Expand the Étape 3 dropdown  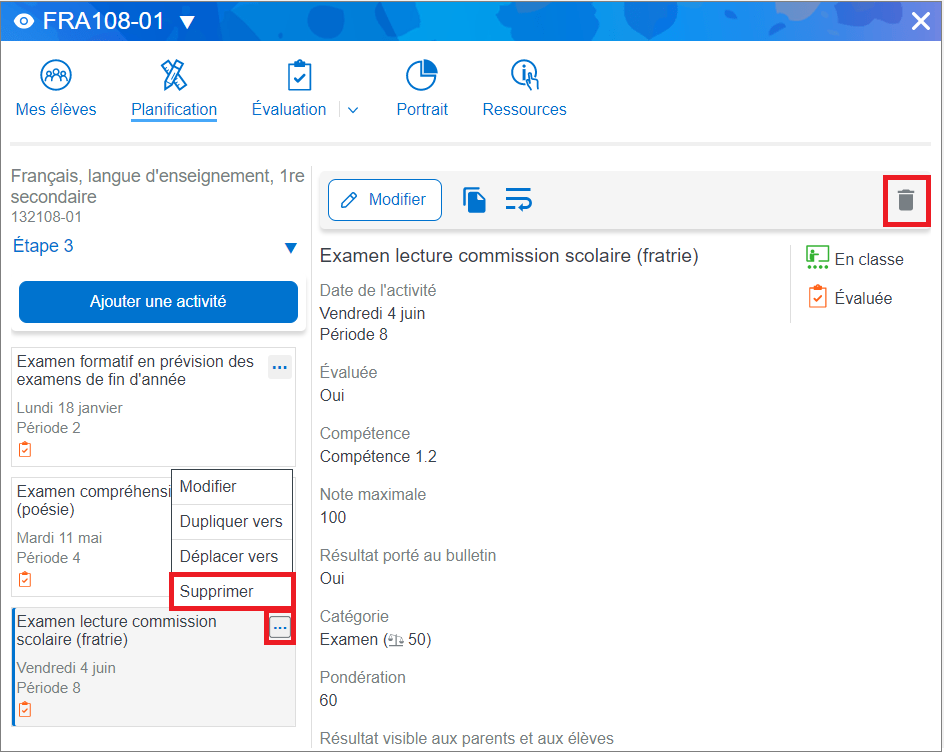point(290,247)
